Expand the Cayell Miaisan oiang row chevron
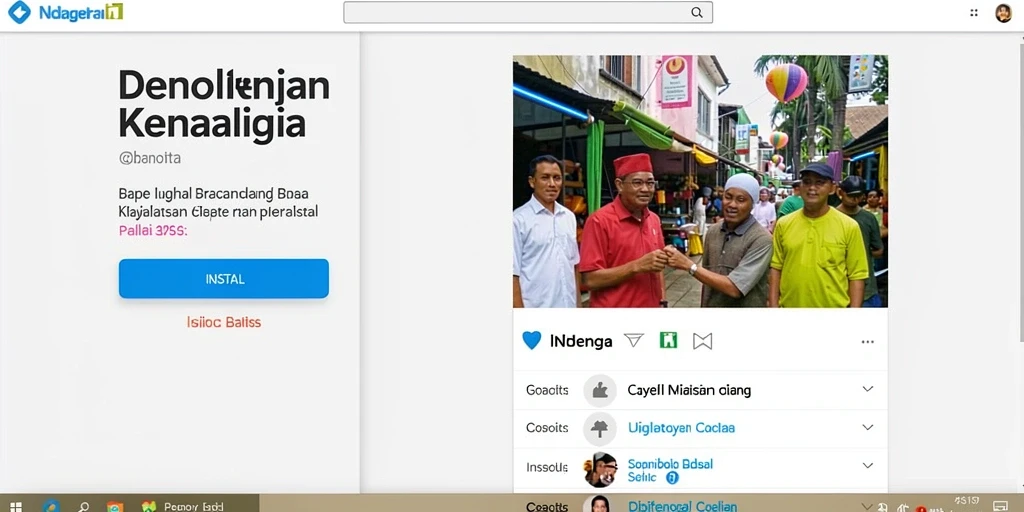 [x=867, y=389]
